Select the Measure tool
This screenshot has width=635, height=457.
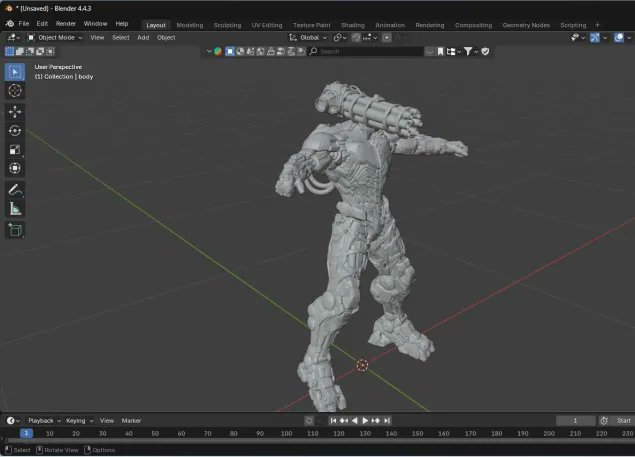pos(15,209)
